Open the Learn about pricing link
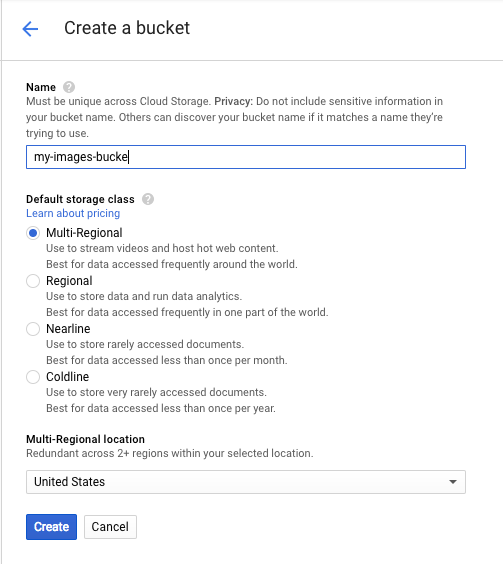 pyautogui.click(x=73, y=213)
